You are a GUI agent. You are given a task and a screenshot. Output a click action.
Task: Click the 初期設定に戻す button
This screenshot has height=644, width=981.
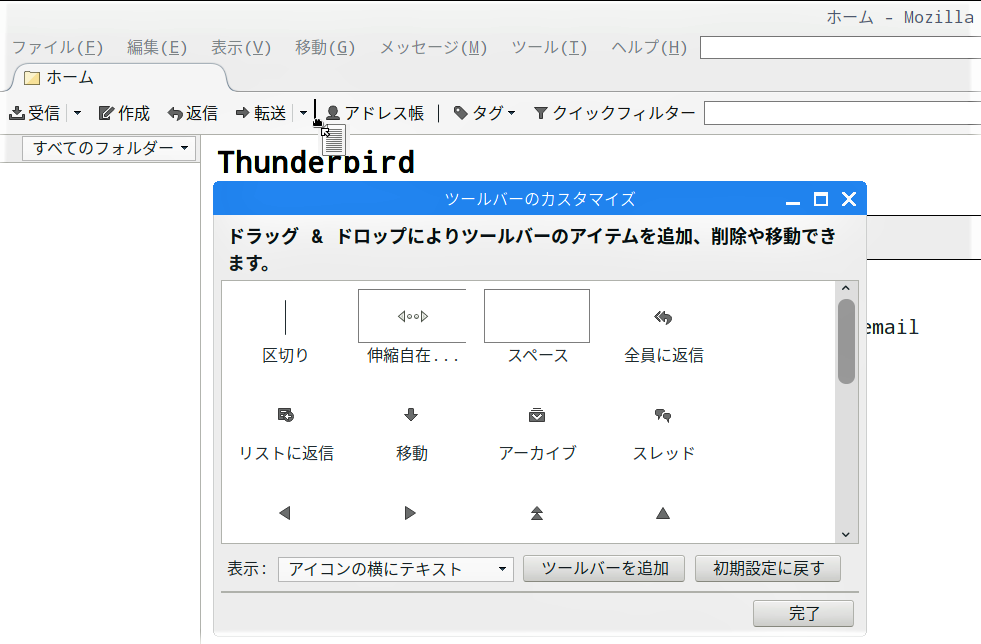(768, 569)
